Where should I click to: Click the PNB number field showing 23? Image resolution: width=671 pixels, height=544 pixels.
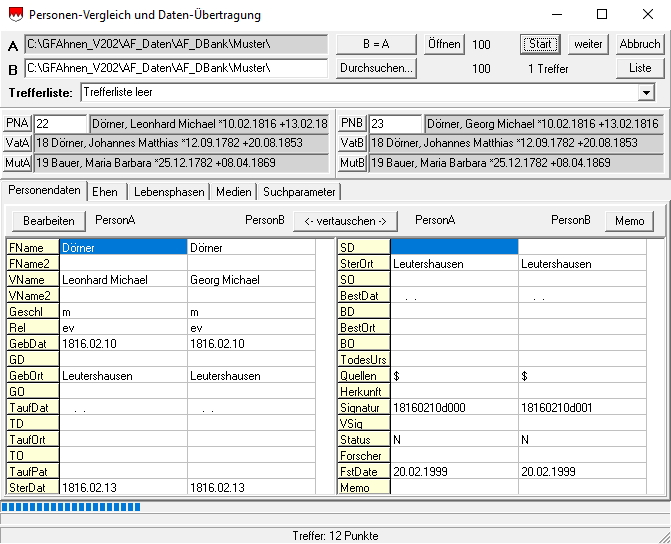(395, 124)
